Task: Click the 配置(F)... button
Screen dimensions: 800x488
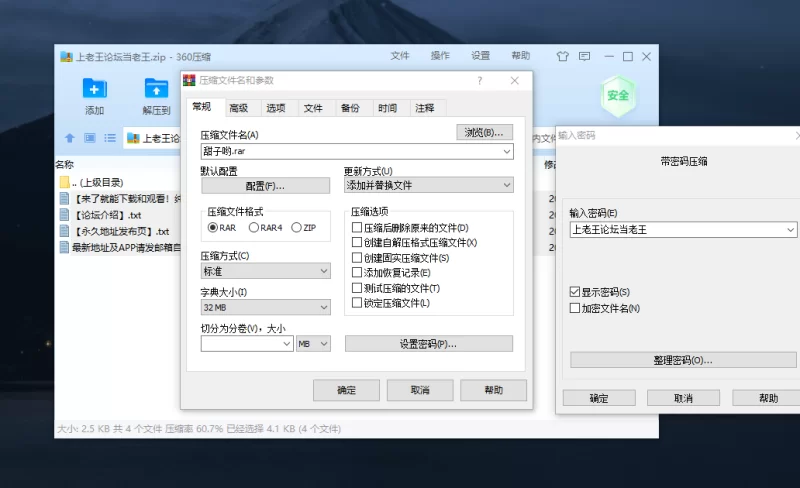Action: [265, 186]
